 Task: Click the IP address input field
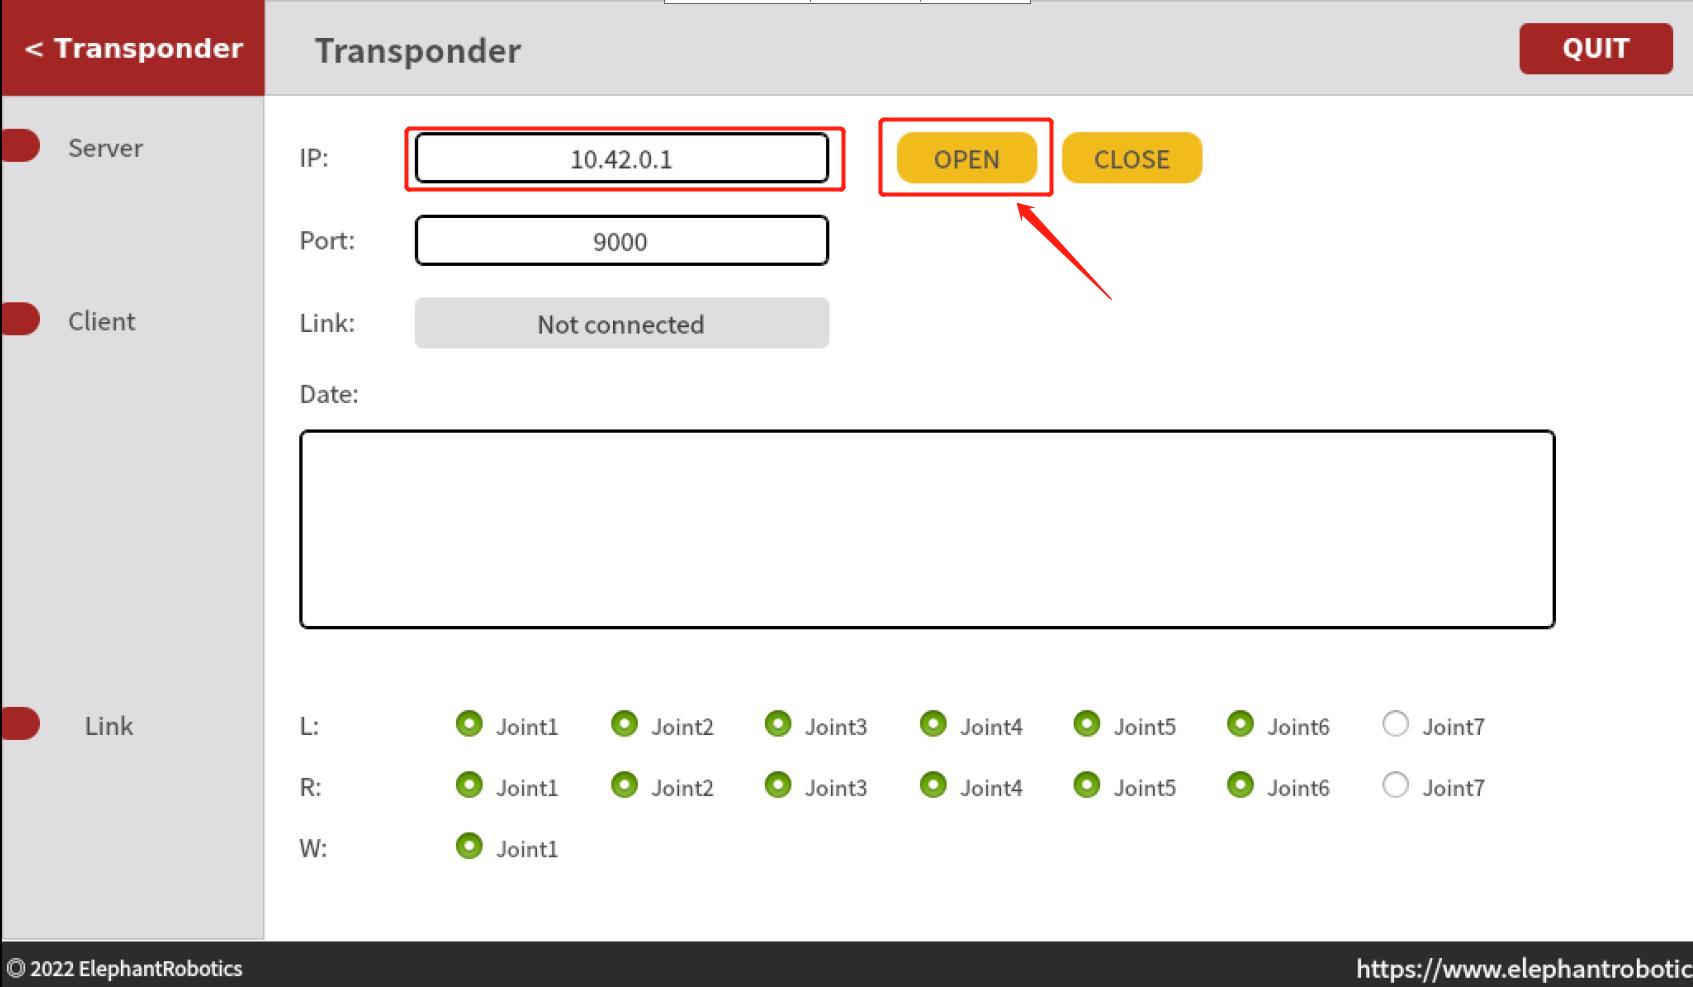[x=621, y=159]
